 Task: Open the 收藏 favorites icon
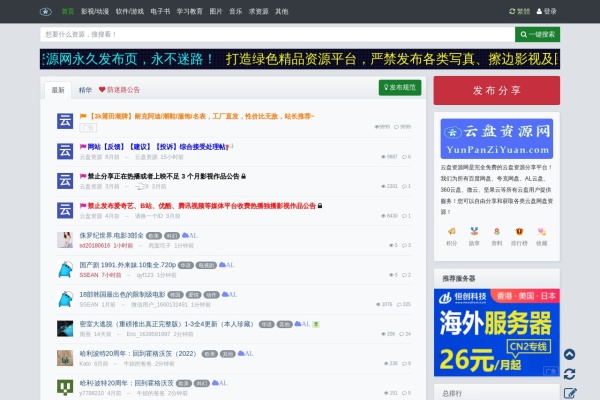(x=541, y=236)
